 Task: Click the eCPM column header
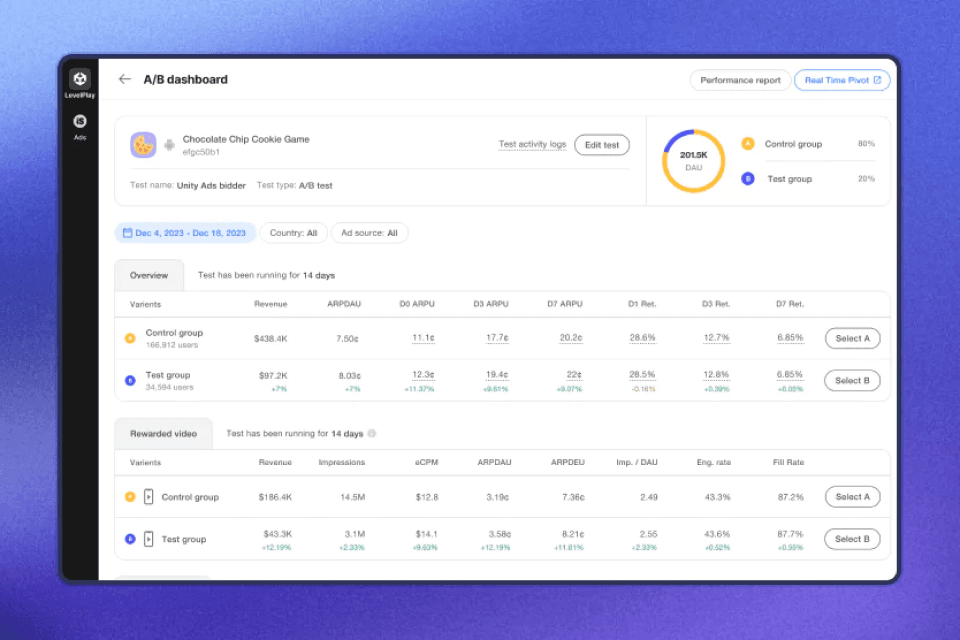pos(427,462)
